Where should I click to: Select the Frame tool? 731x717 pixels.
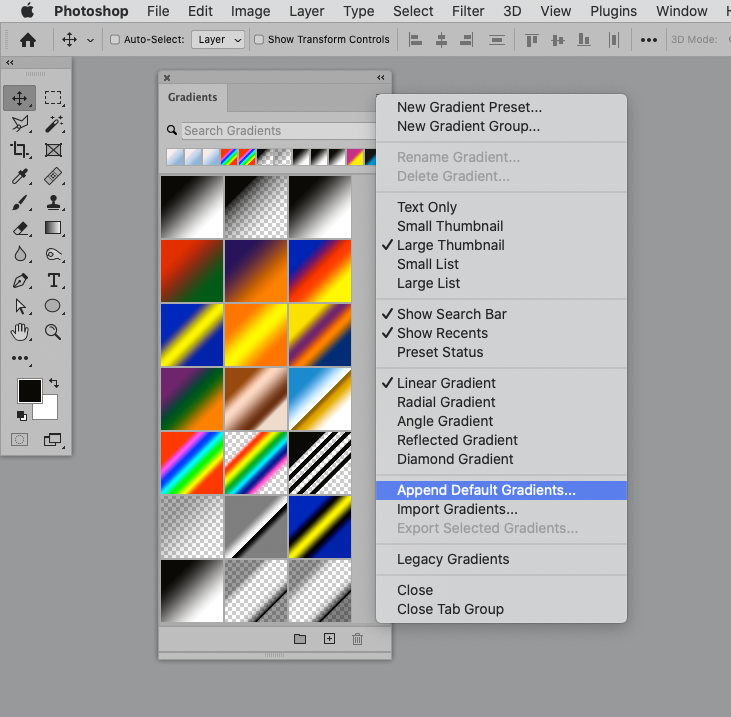click(53, 150)
